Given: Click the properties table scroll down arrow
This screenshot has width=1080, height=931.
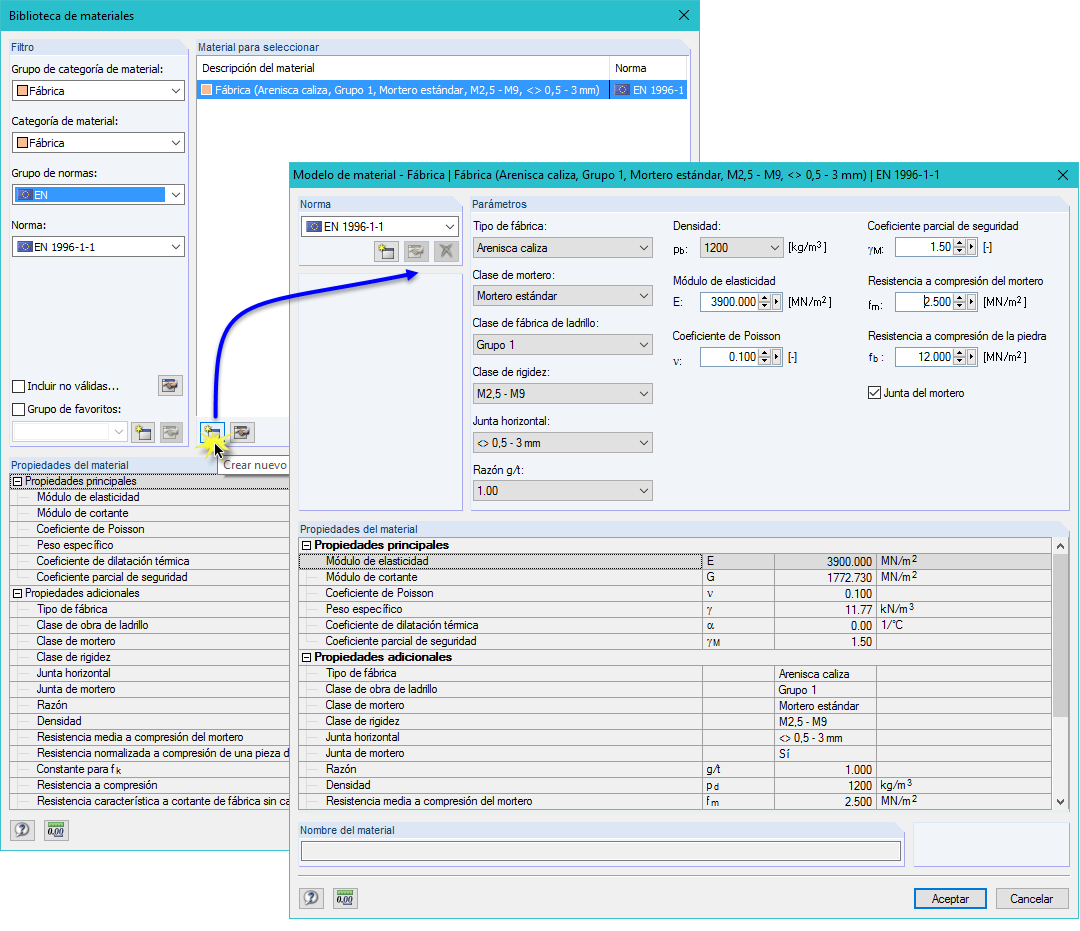Looking at the screenshot, I should 1061,802.
